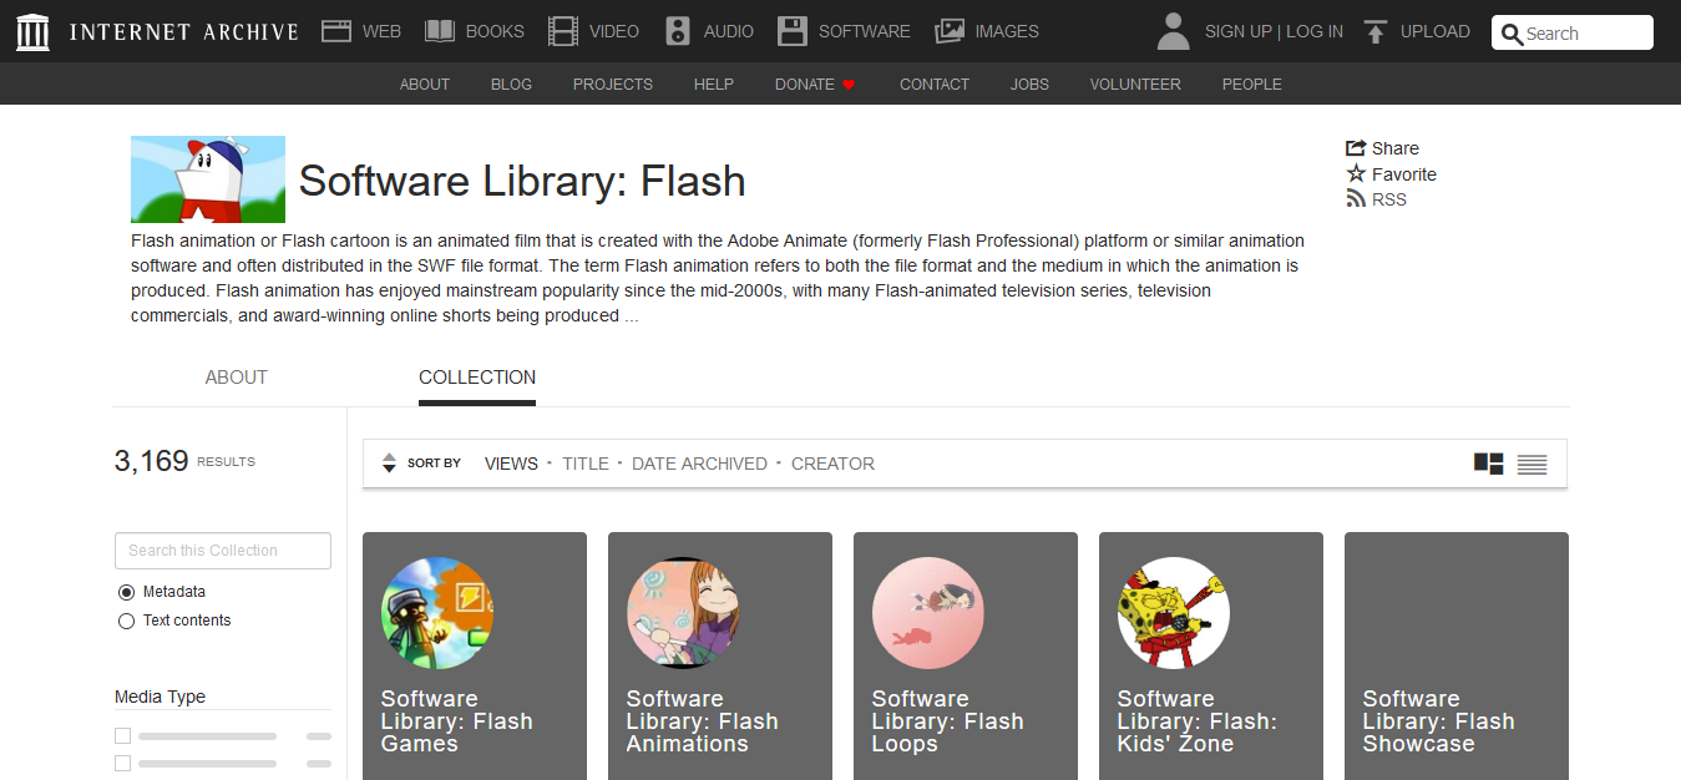
Task: Open the People menu item
Action: pyautogui.click(x=1251, y=84)
